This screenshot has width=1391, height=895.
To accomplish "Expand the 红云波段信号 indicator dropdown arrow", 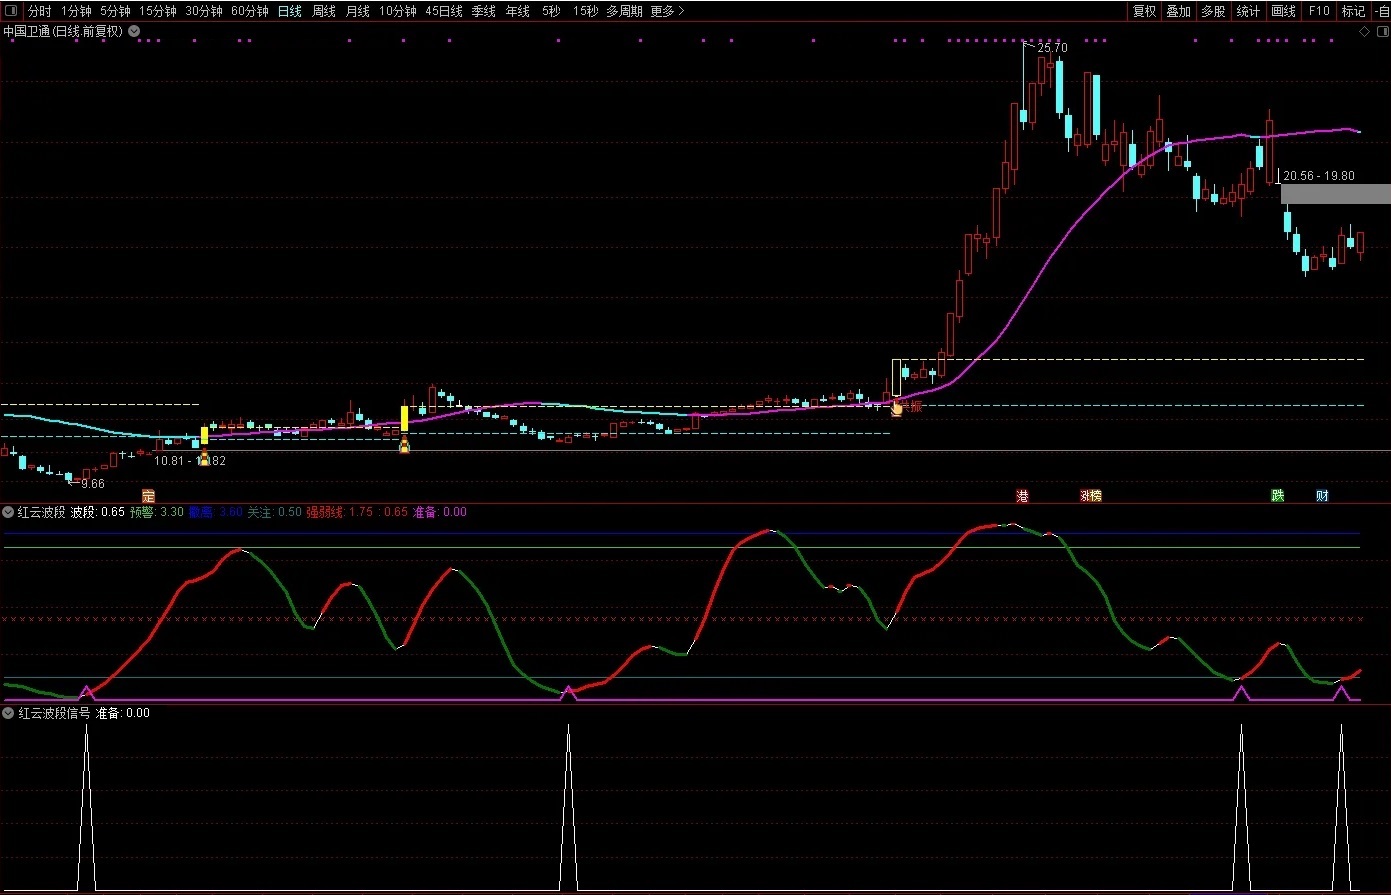I will coord(9,713).
